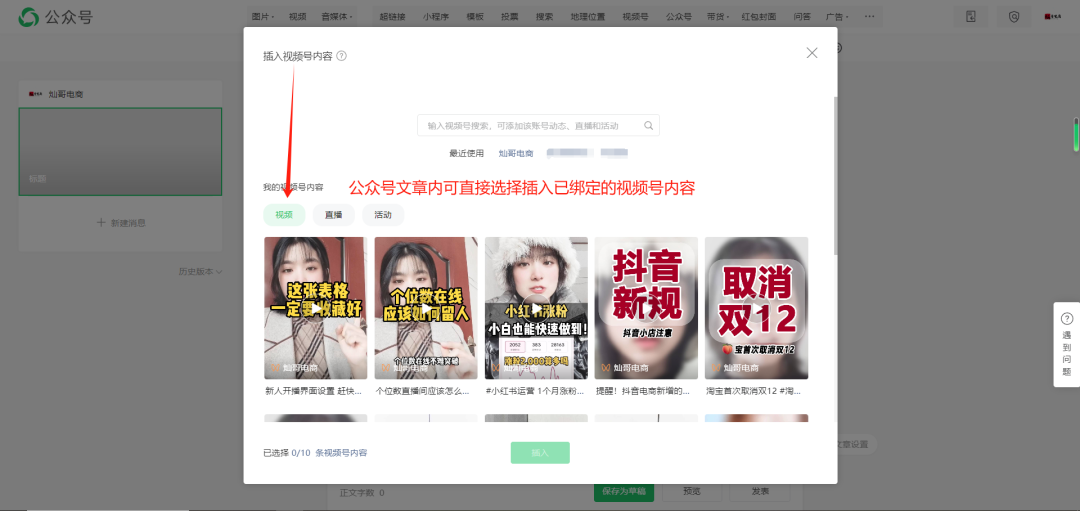
Task: Click 问答 in the editor toolbar
Action: click(x=802, y=17)
